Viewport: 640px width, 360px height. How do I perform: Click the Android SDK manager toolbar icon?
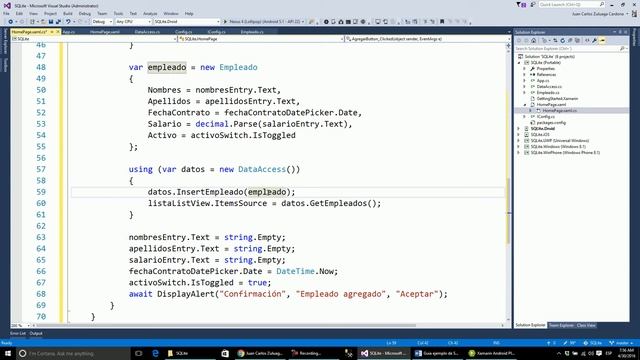(341, 22)
